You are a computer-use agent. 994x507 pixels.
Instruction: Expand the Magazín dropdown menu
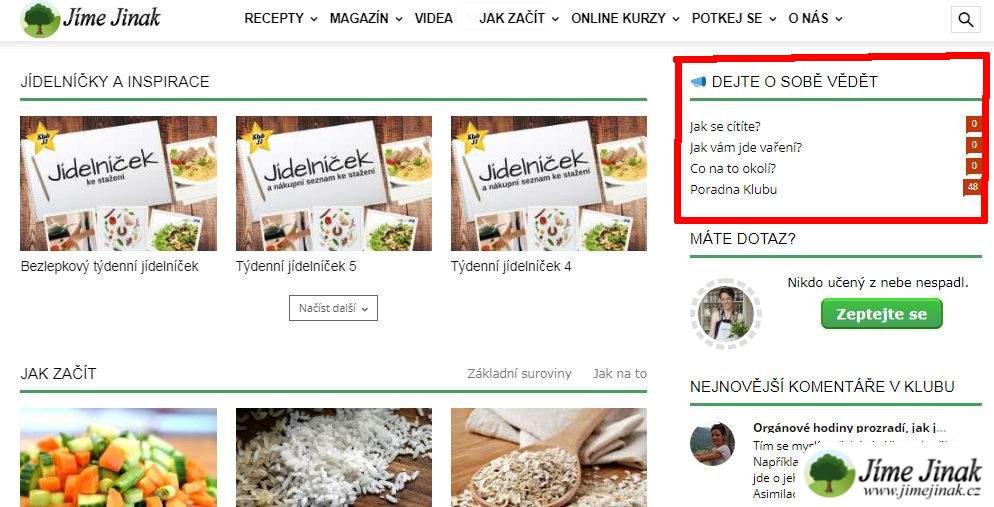(x=366, y=18)
